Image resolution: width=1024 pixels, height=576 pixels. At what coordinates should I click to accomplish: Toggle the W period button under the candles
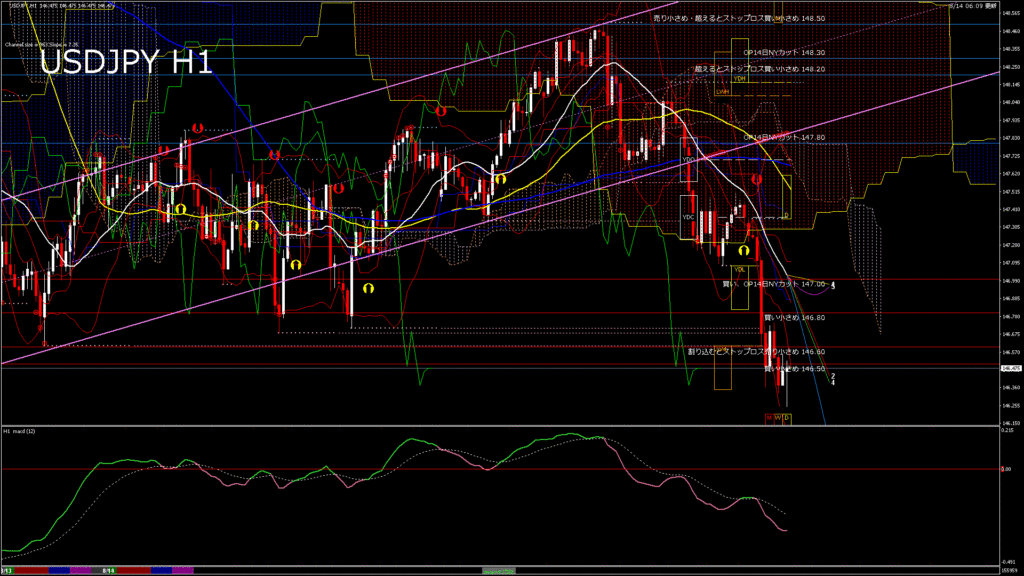pos(777,416)
